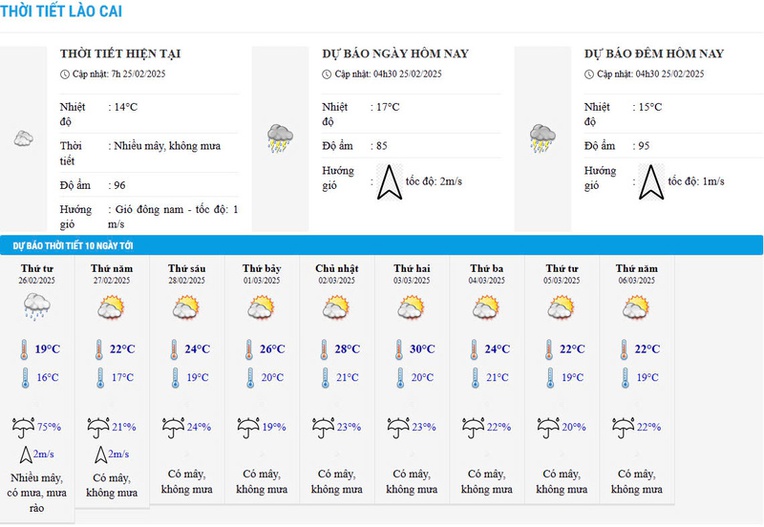The height and width of the screenshot is (527, 764).
Task: Click the partly sunny icon for 27/02/2025
Action: click(x=111, y=307)
